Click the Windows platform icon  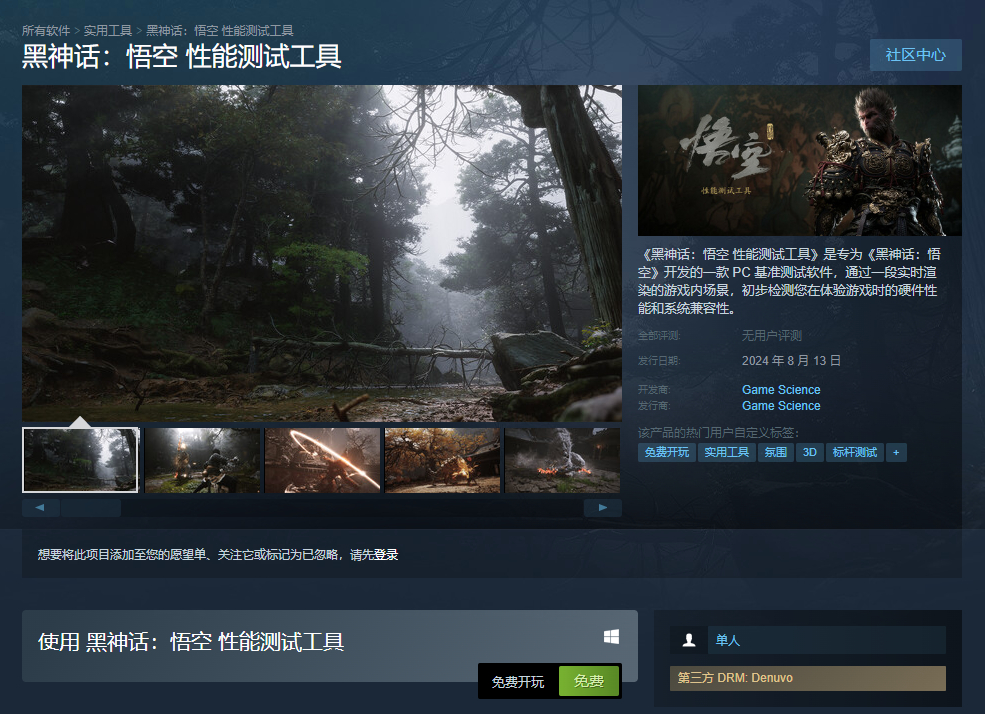611,637
